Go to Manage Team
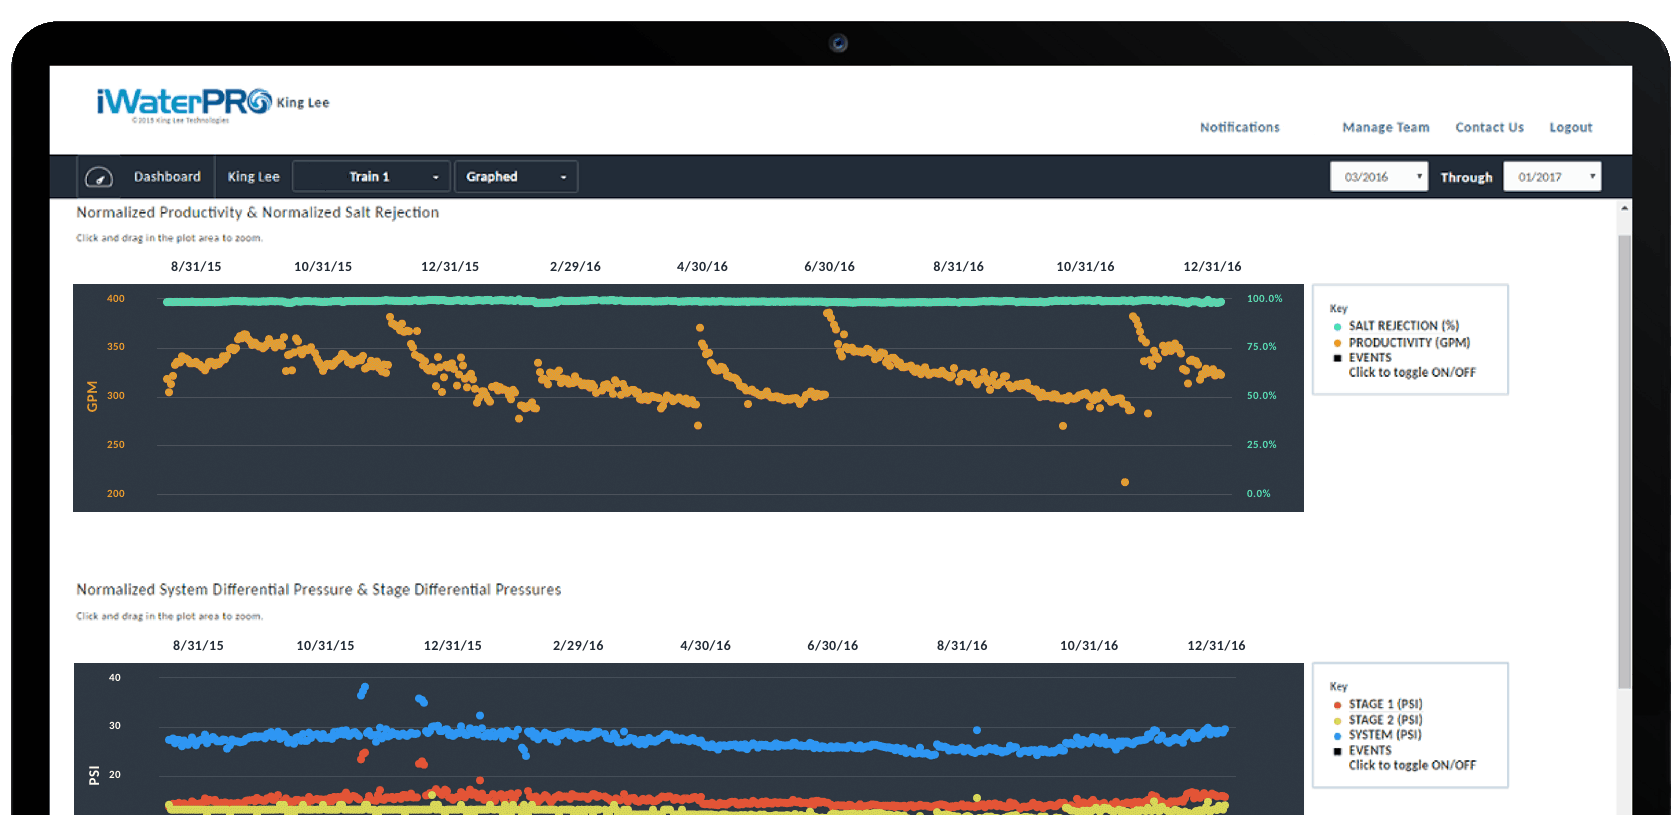Screen dimensions: 1680x815 pos(1386,127)
